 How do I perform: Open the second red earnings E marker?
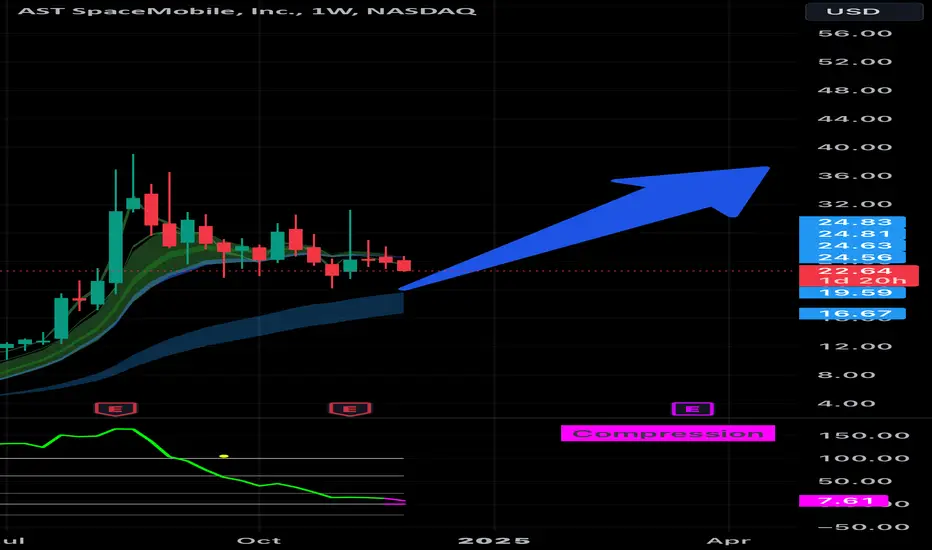point(350,409)
